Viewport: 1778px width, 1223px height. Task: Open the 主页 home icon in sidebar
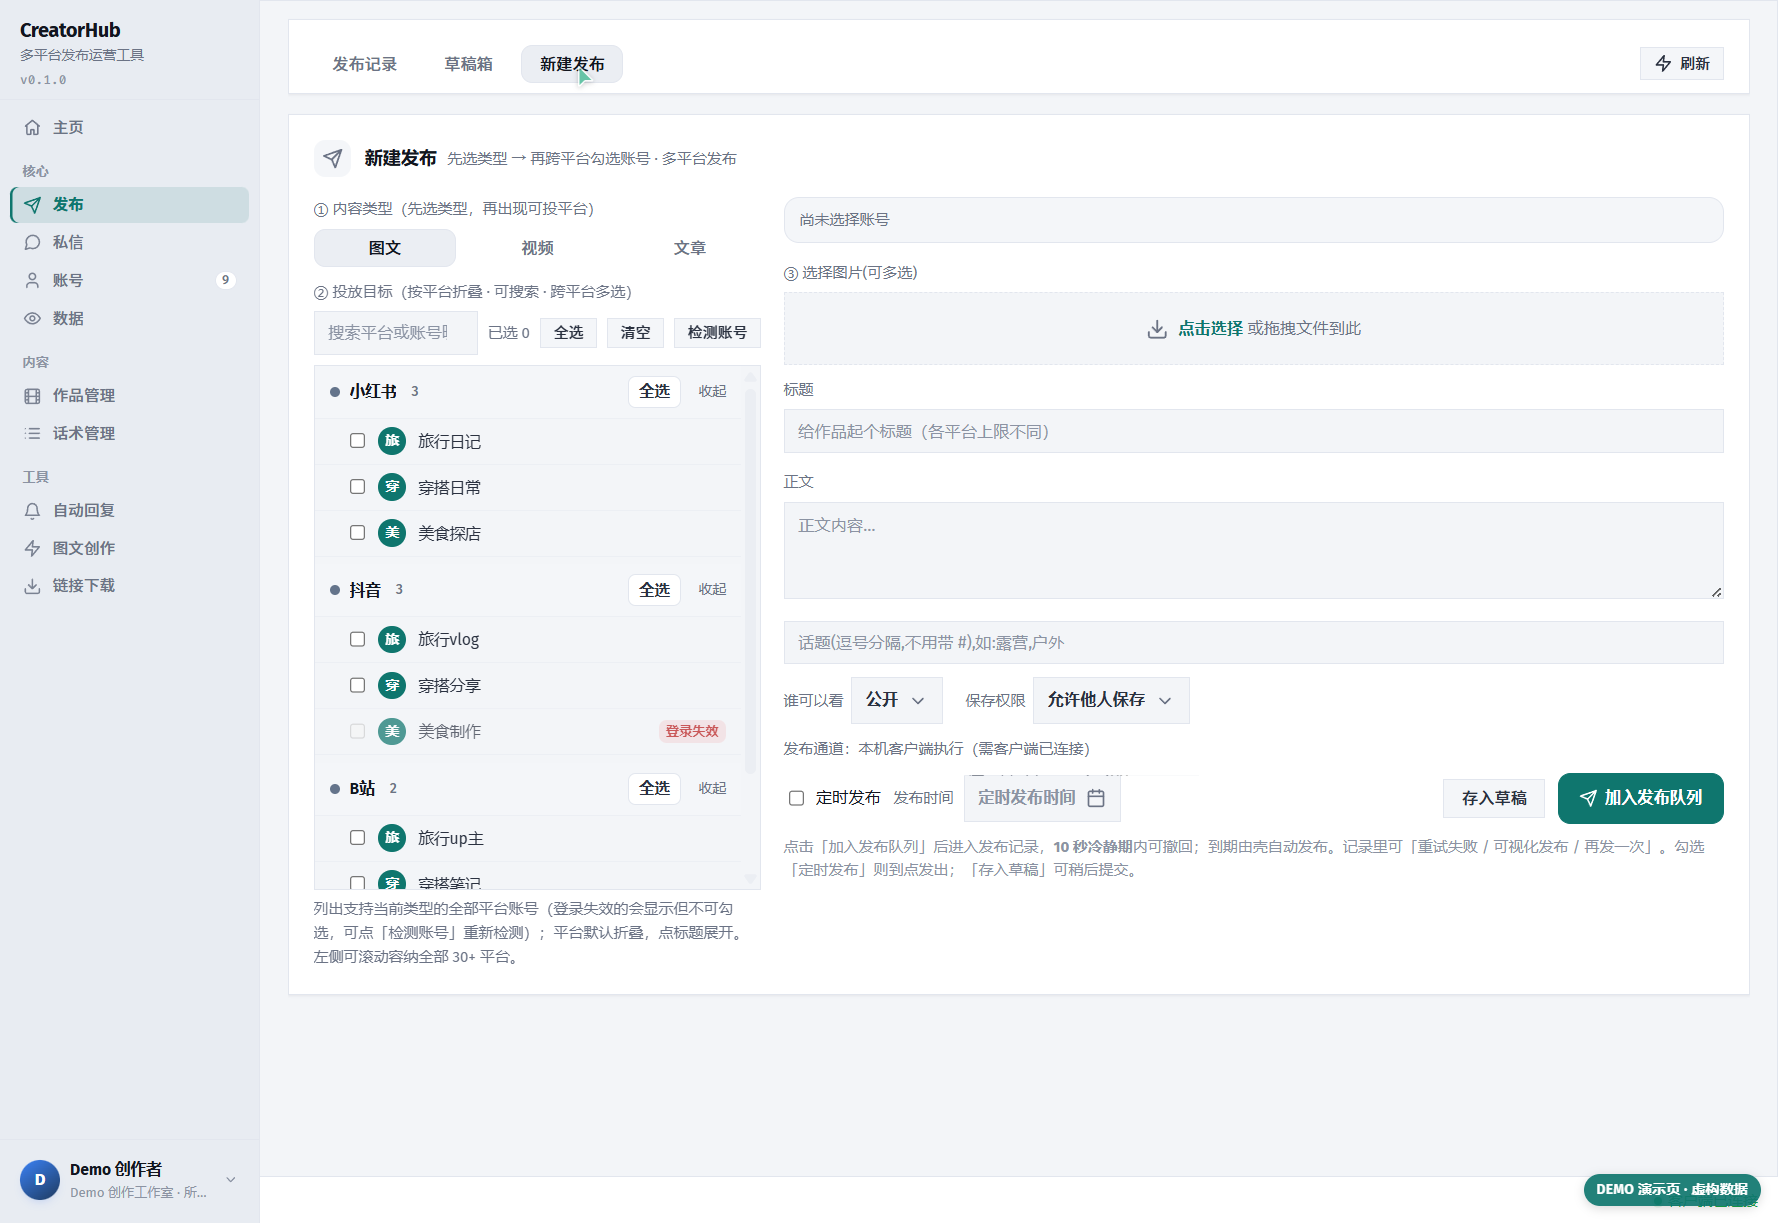point(33,127)
